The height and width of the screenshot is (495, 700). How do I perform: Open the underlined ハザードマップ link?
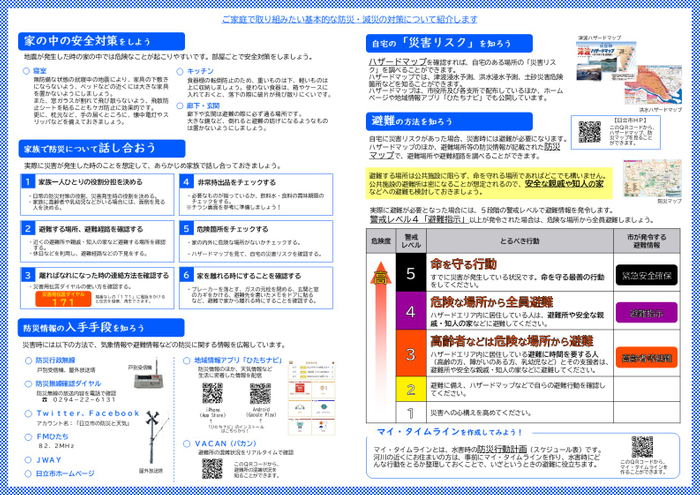[397, 62]
